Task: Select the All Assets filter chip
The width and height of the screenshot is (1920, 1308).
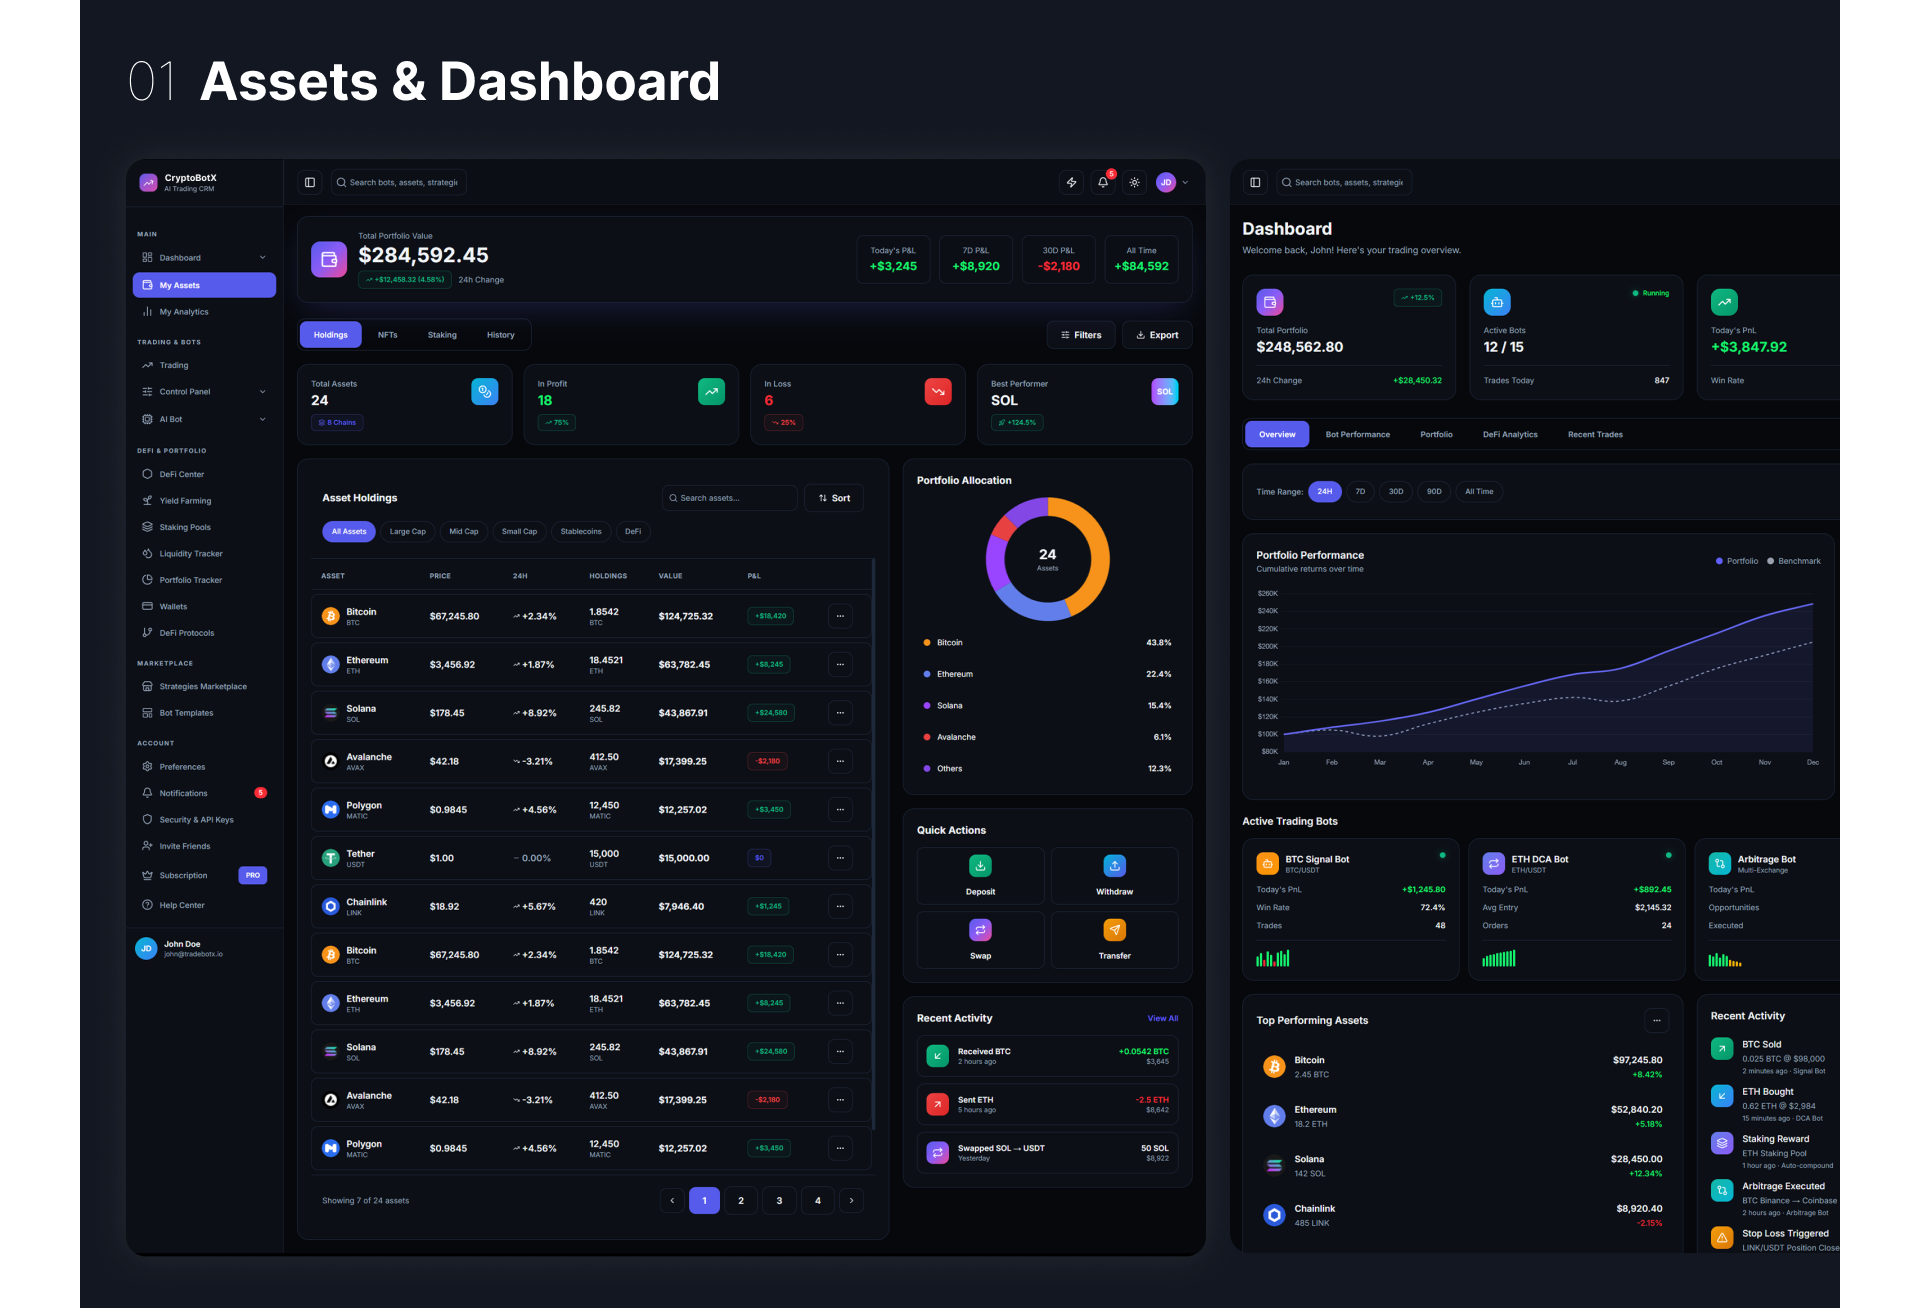Action: pos(349,532)
